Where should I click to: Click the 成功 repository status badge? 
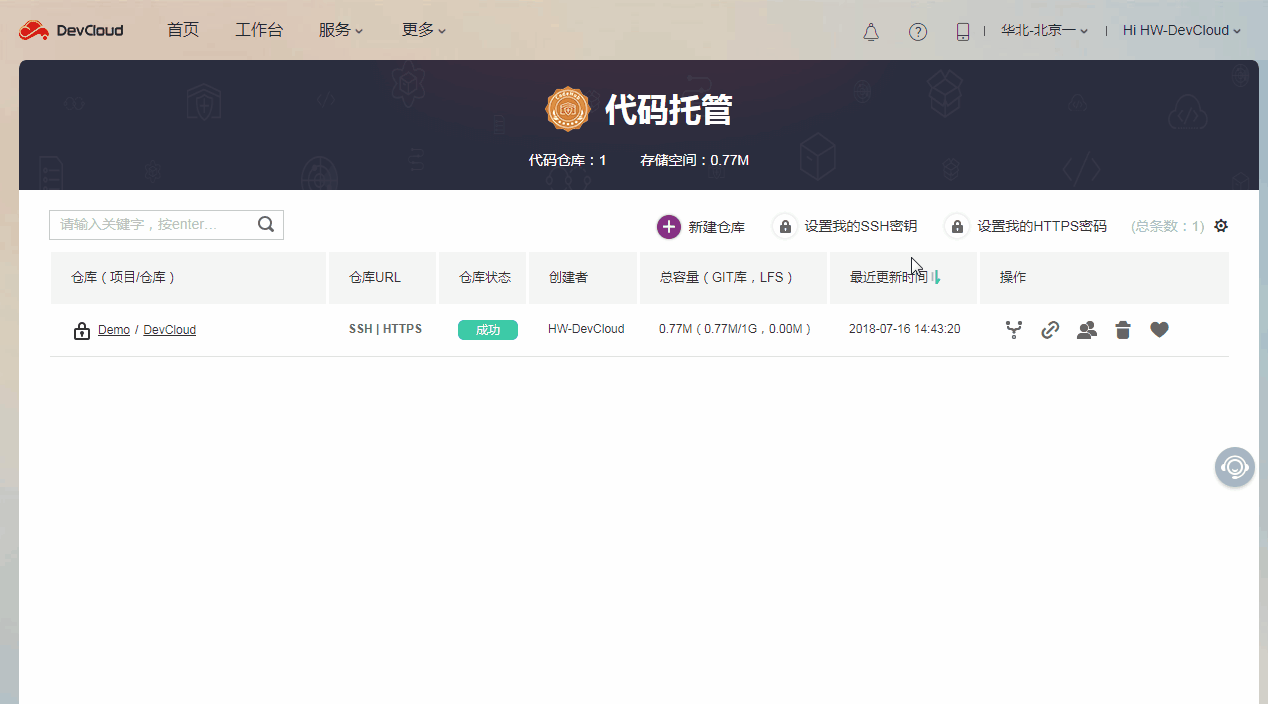click(x=487, y=329)
